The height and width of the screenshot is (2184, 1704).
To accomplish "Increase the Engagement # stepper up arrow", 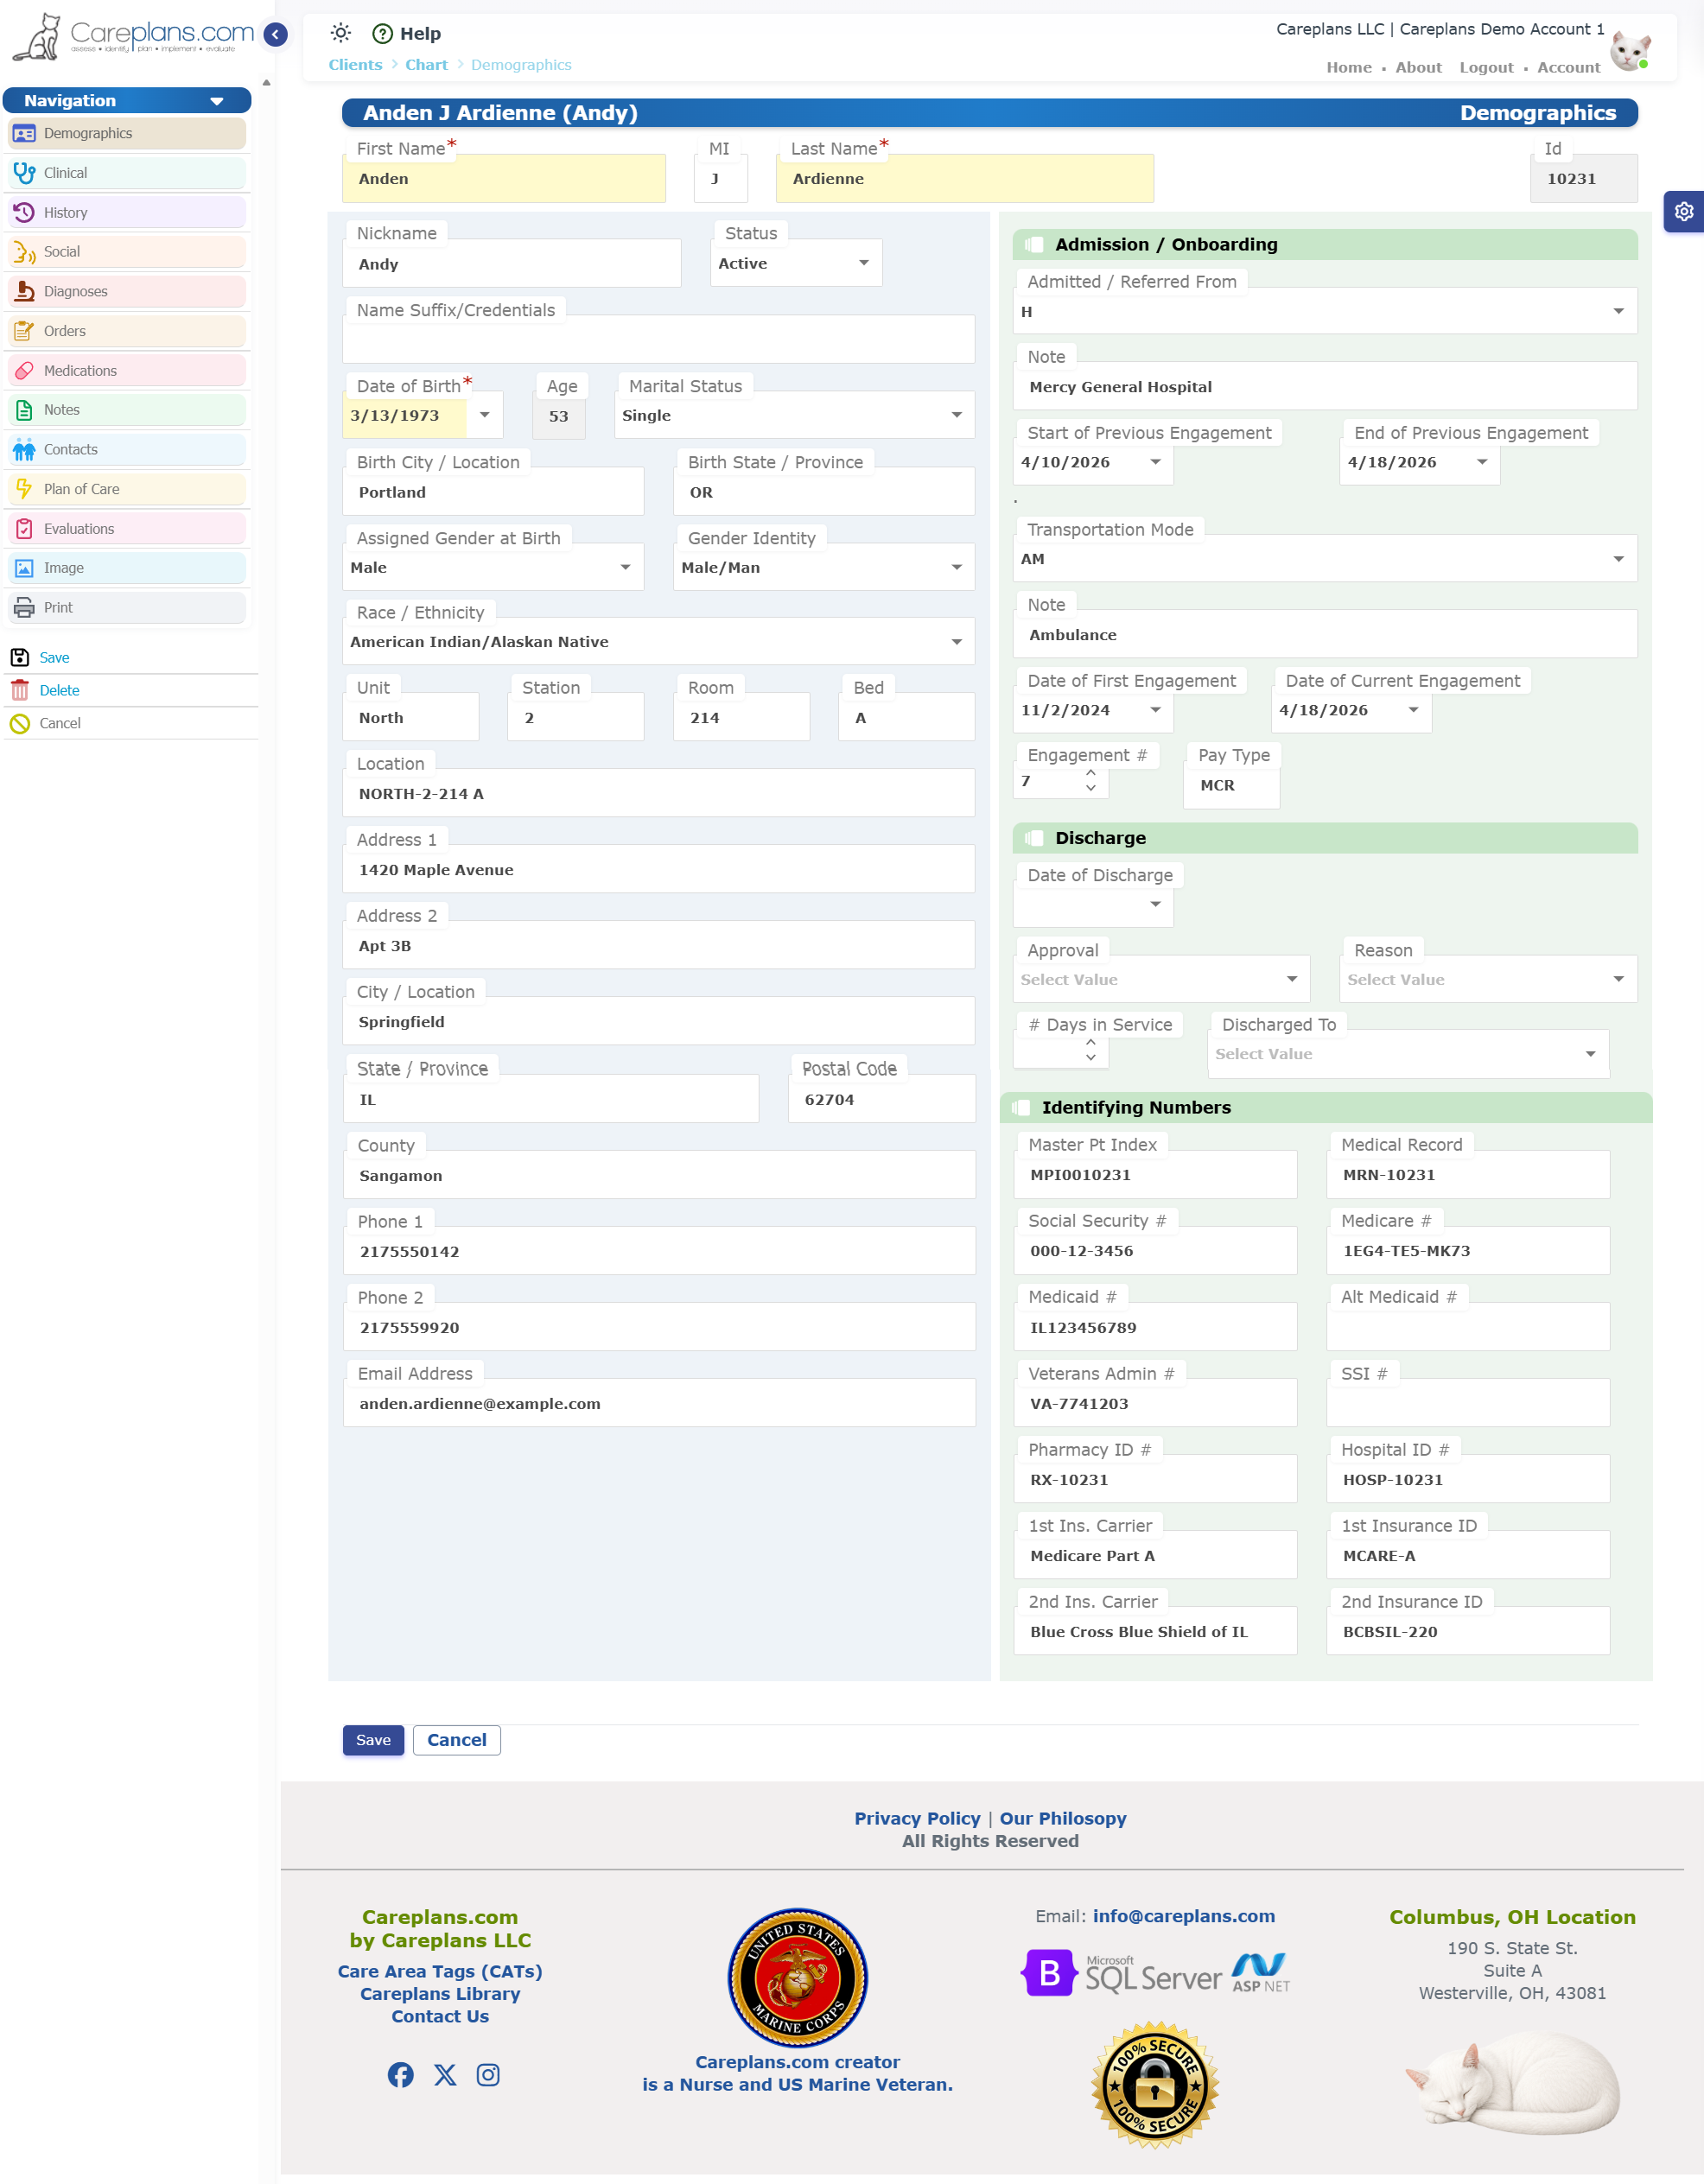I will tap(1091, 772).
